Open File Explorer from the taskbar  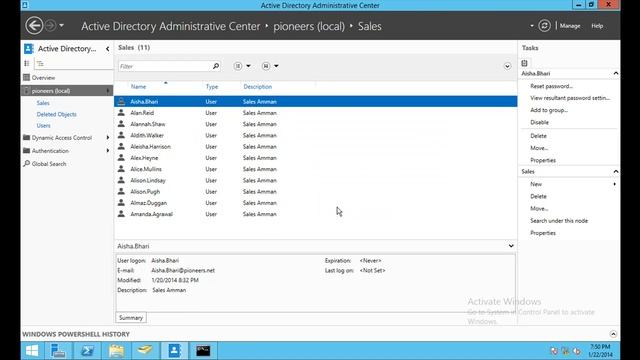(116, 351)
